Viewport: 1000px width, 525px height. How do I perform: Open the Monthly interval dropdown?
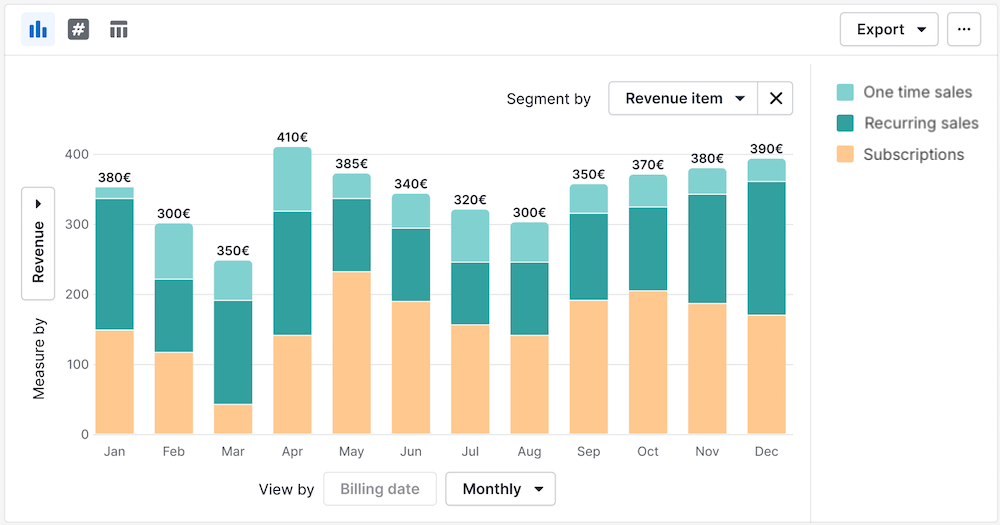click(500, 489)
